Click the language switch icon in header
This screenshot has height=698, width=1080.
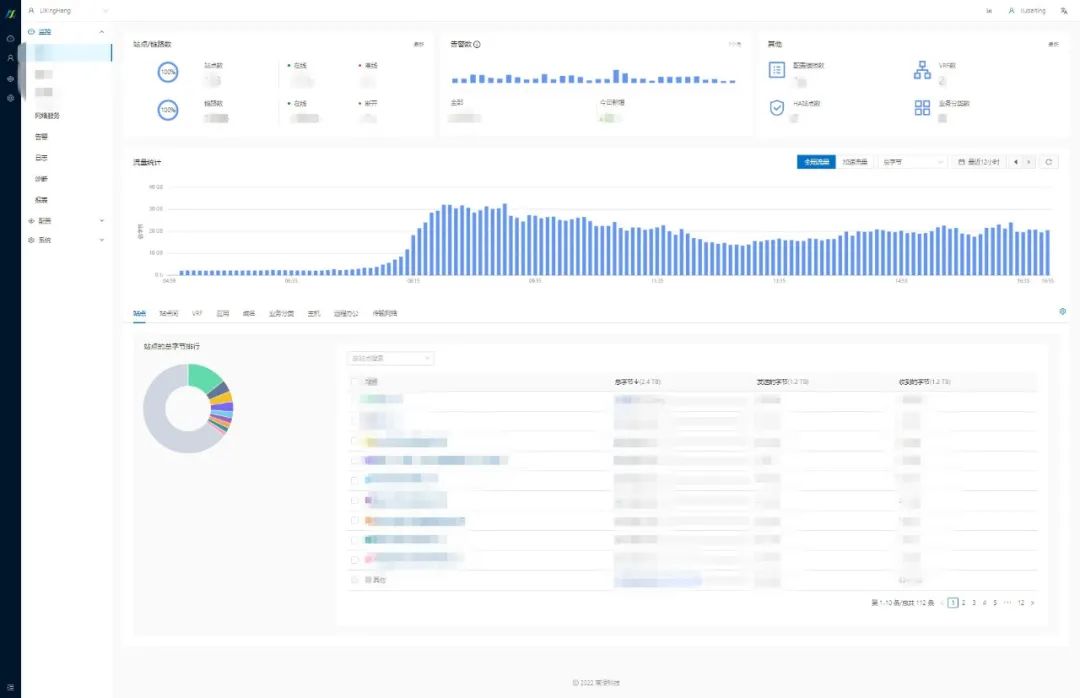(x=1064, y=10)
